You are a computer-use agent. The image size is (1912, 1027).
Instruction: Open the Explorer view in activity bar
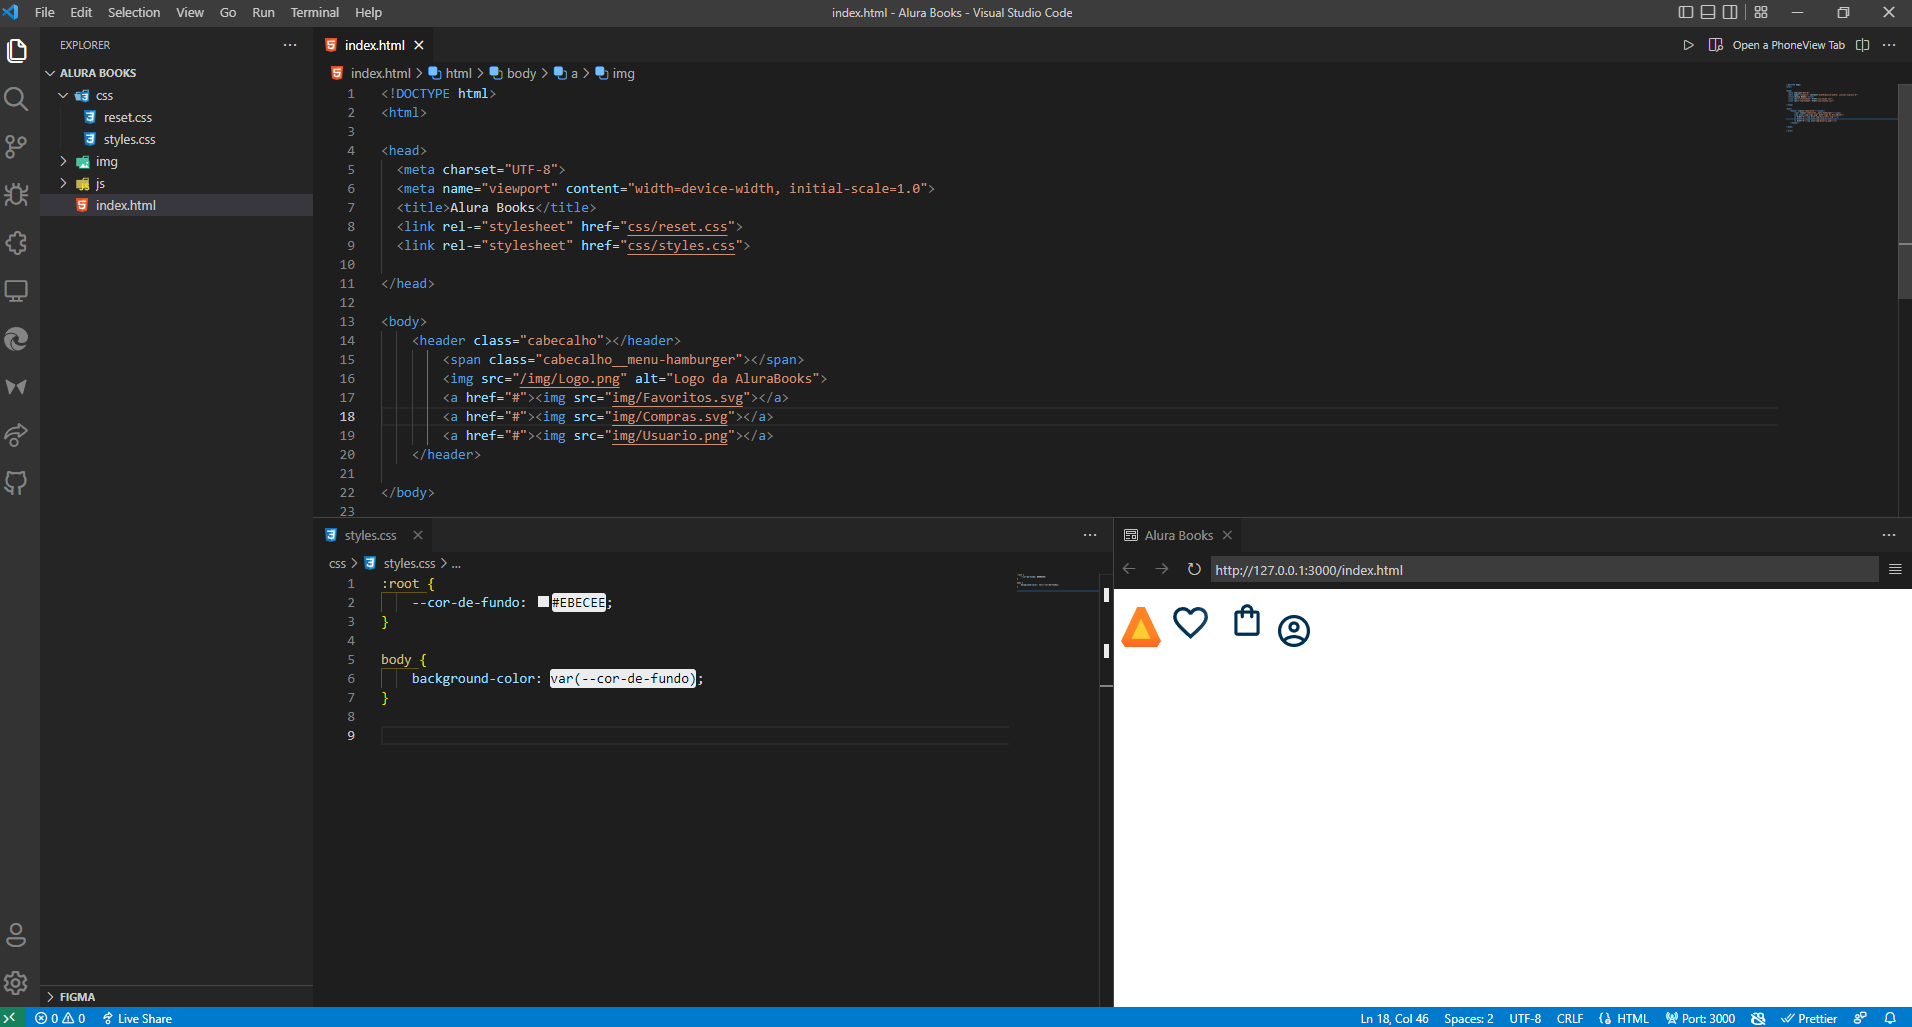[17, 50]
